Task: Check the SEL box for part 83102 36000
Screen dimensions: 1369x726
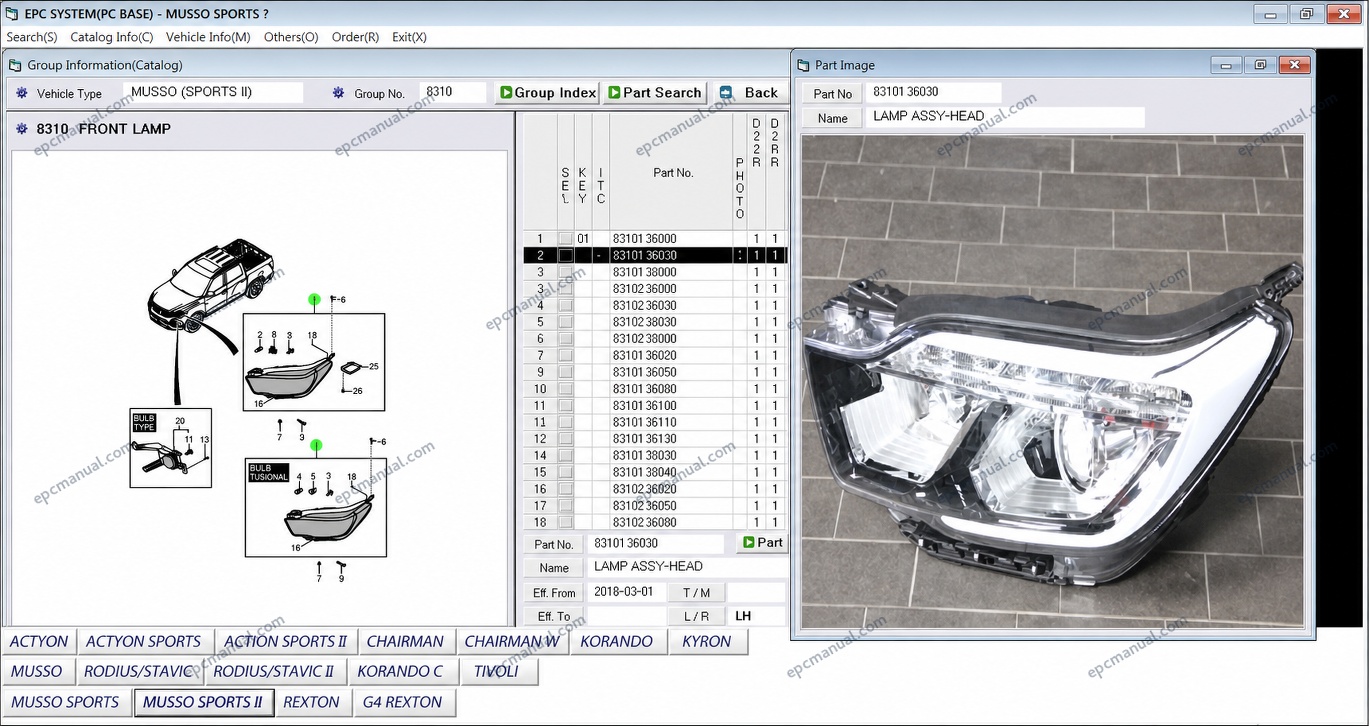Action: (x=566, y=289)
